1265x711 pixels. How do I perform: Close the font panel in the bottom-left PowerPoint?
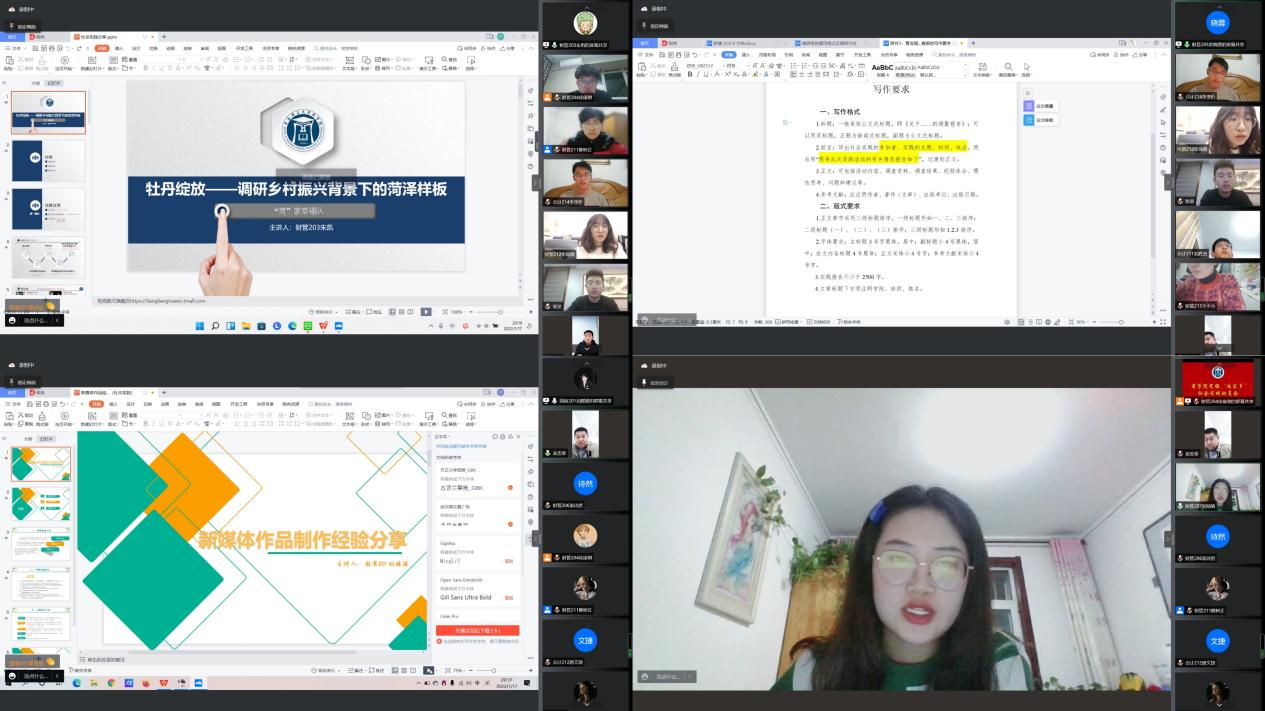click(518, 437)
